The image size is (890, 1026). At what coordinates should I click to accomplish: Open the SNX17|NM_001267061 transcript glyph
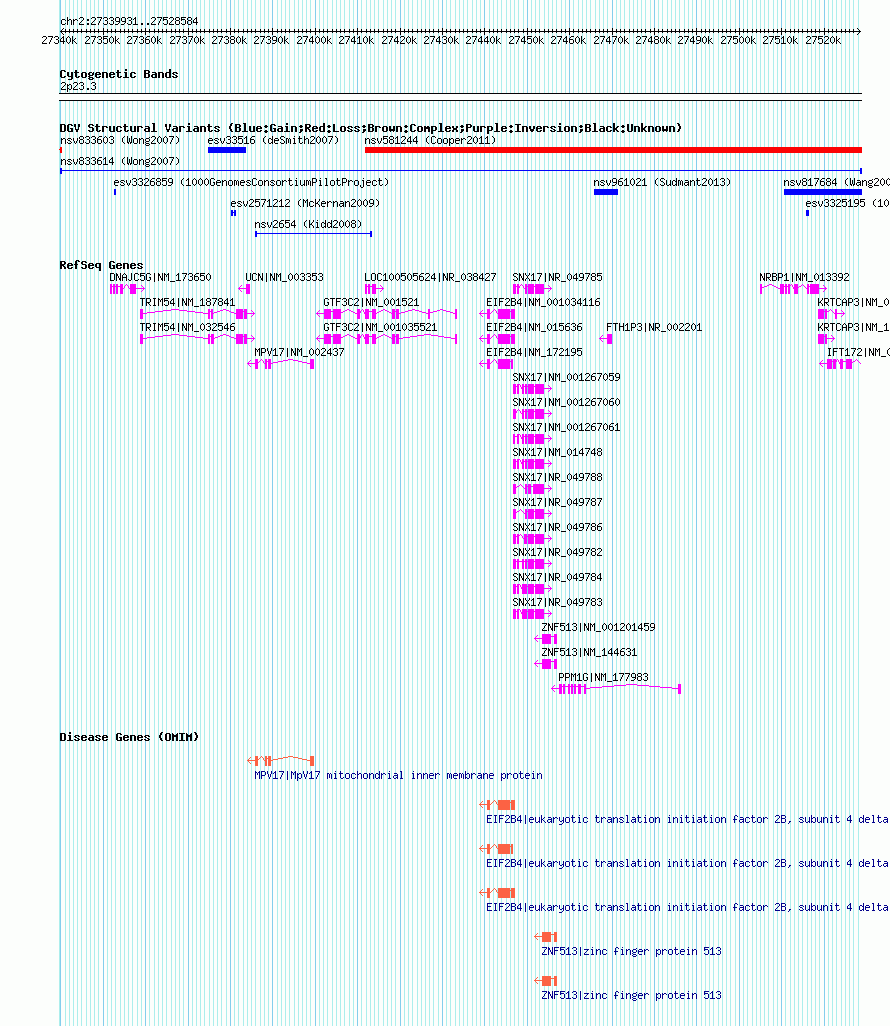pos(532,439)
